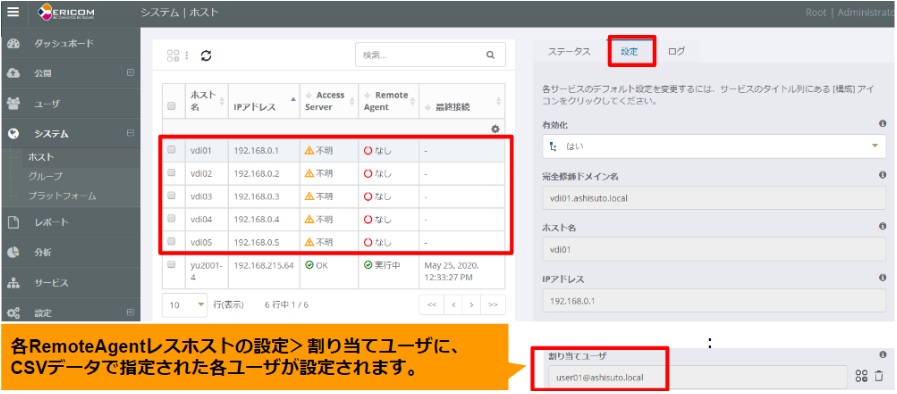Viewport: 897px width, 394px height.
Task: Click the host search field
Action: point(430,55)
